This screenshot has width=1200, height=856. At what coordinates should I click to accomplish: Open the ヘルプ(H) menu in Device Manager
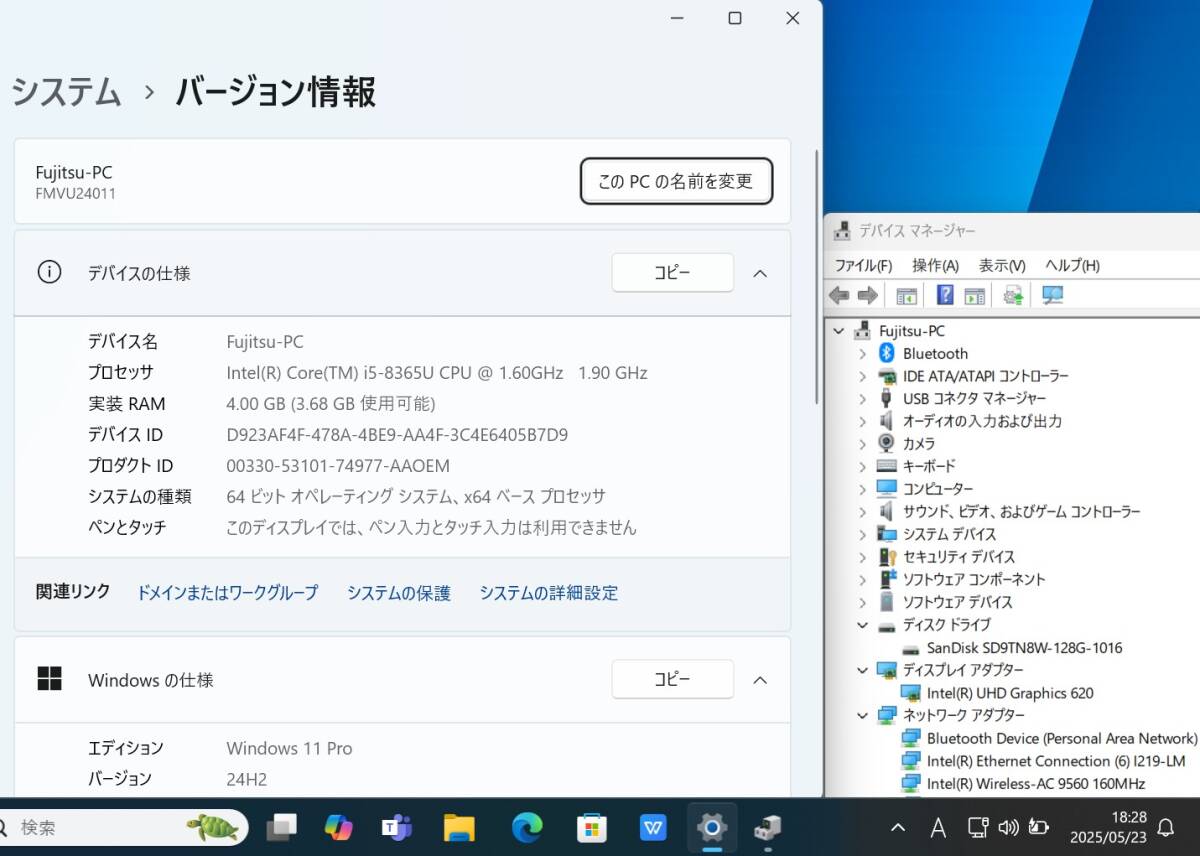tap(1072, 265)
